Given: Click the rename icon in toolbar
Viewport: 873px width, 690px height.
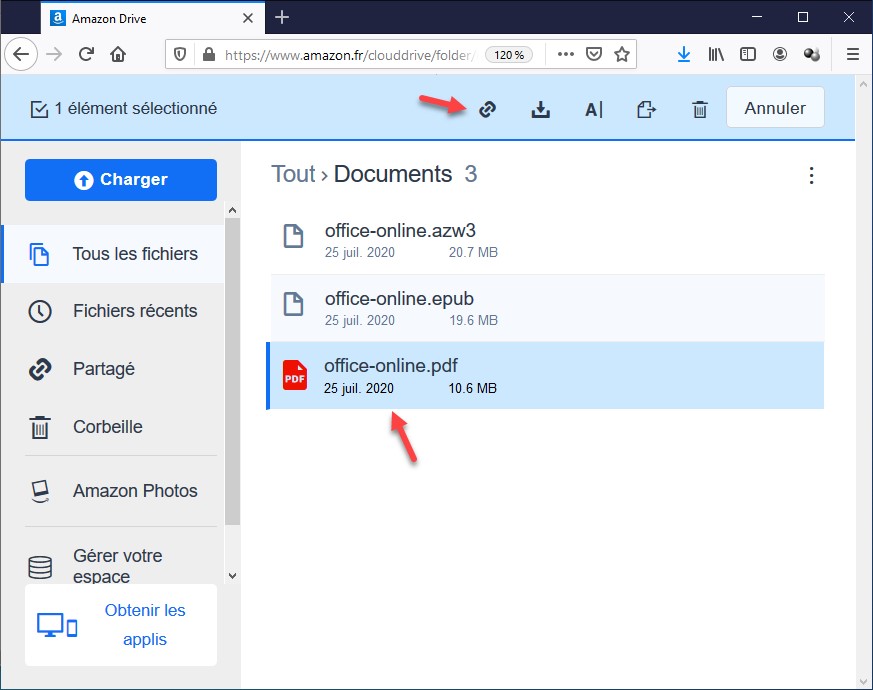Looking at the screenshot, I should pyautogui.click(x=594, y=110).
